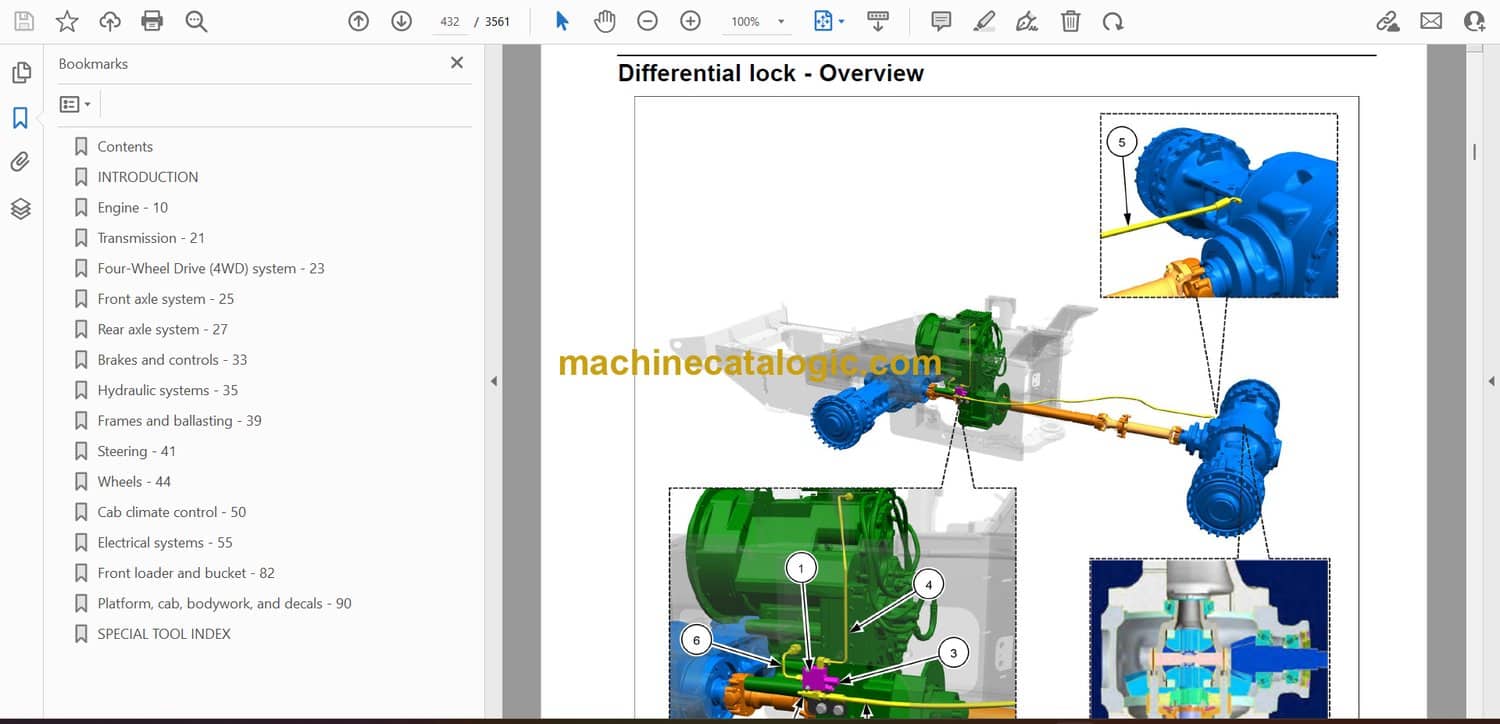Viewport: 1500px width, 724px height.
Task: Jump to Rear axle system - 27 bookmark
Action: (x=162, y=329)
